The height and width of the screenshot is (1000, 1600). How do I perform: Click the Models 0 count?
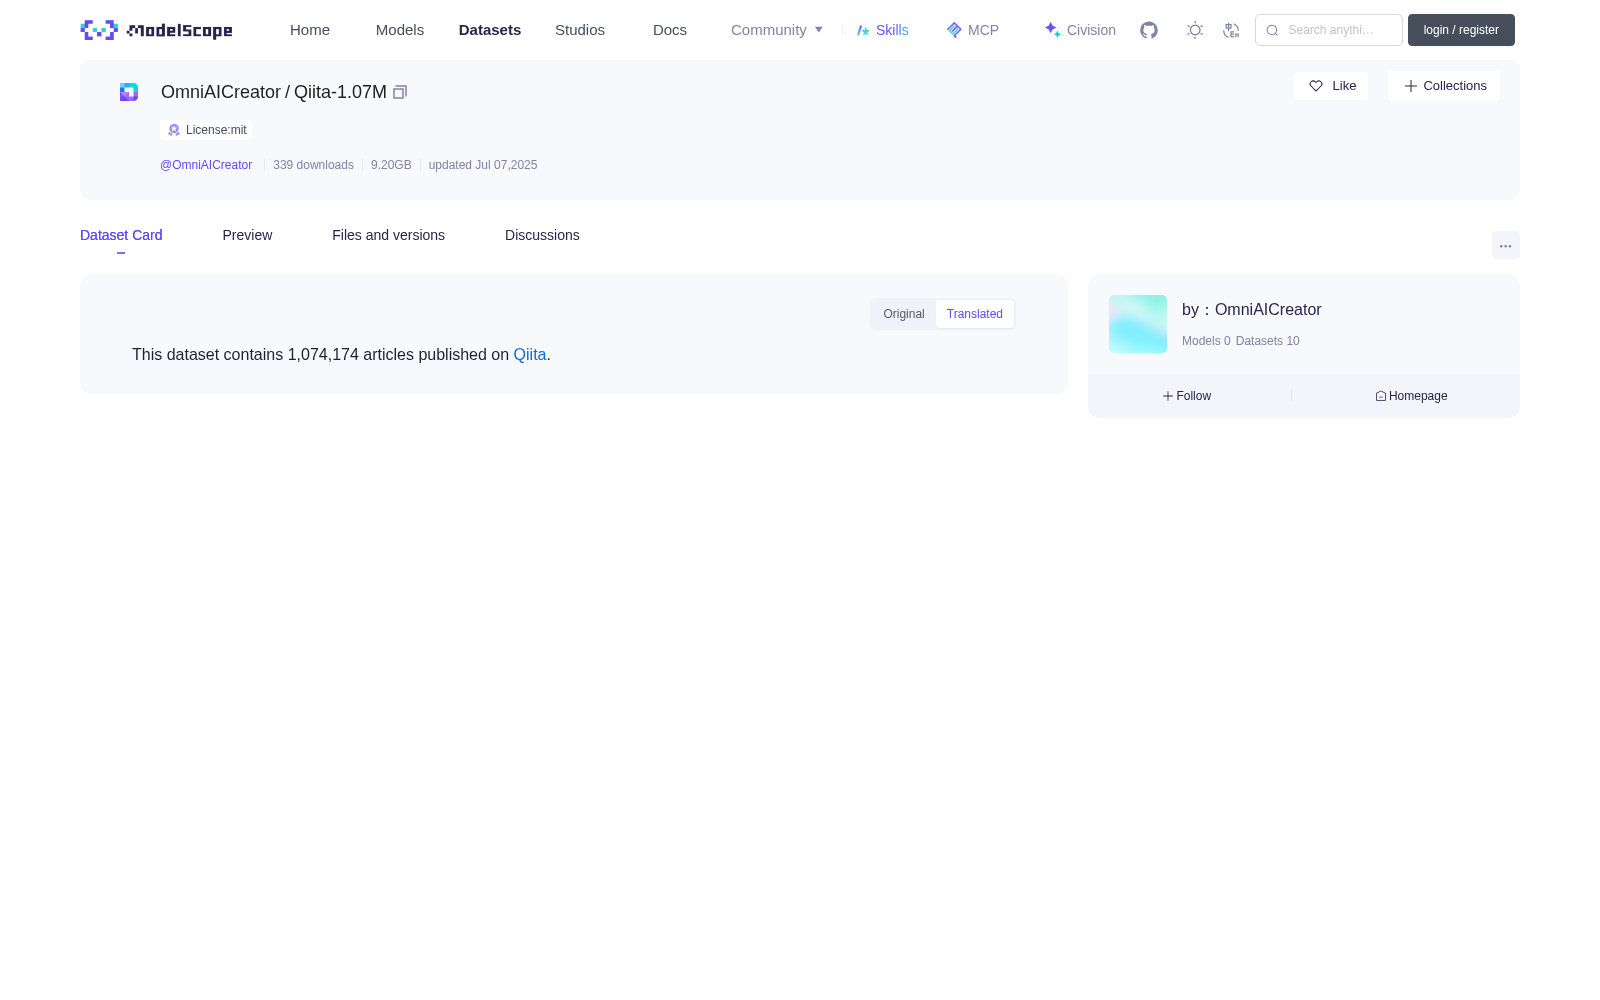tap(1206, 341)
